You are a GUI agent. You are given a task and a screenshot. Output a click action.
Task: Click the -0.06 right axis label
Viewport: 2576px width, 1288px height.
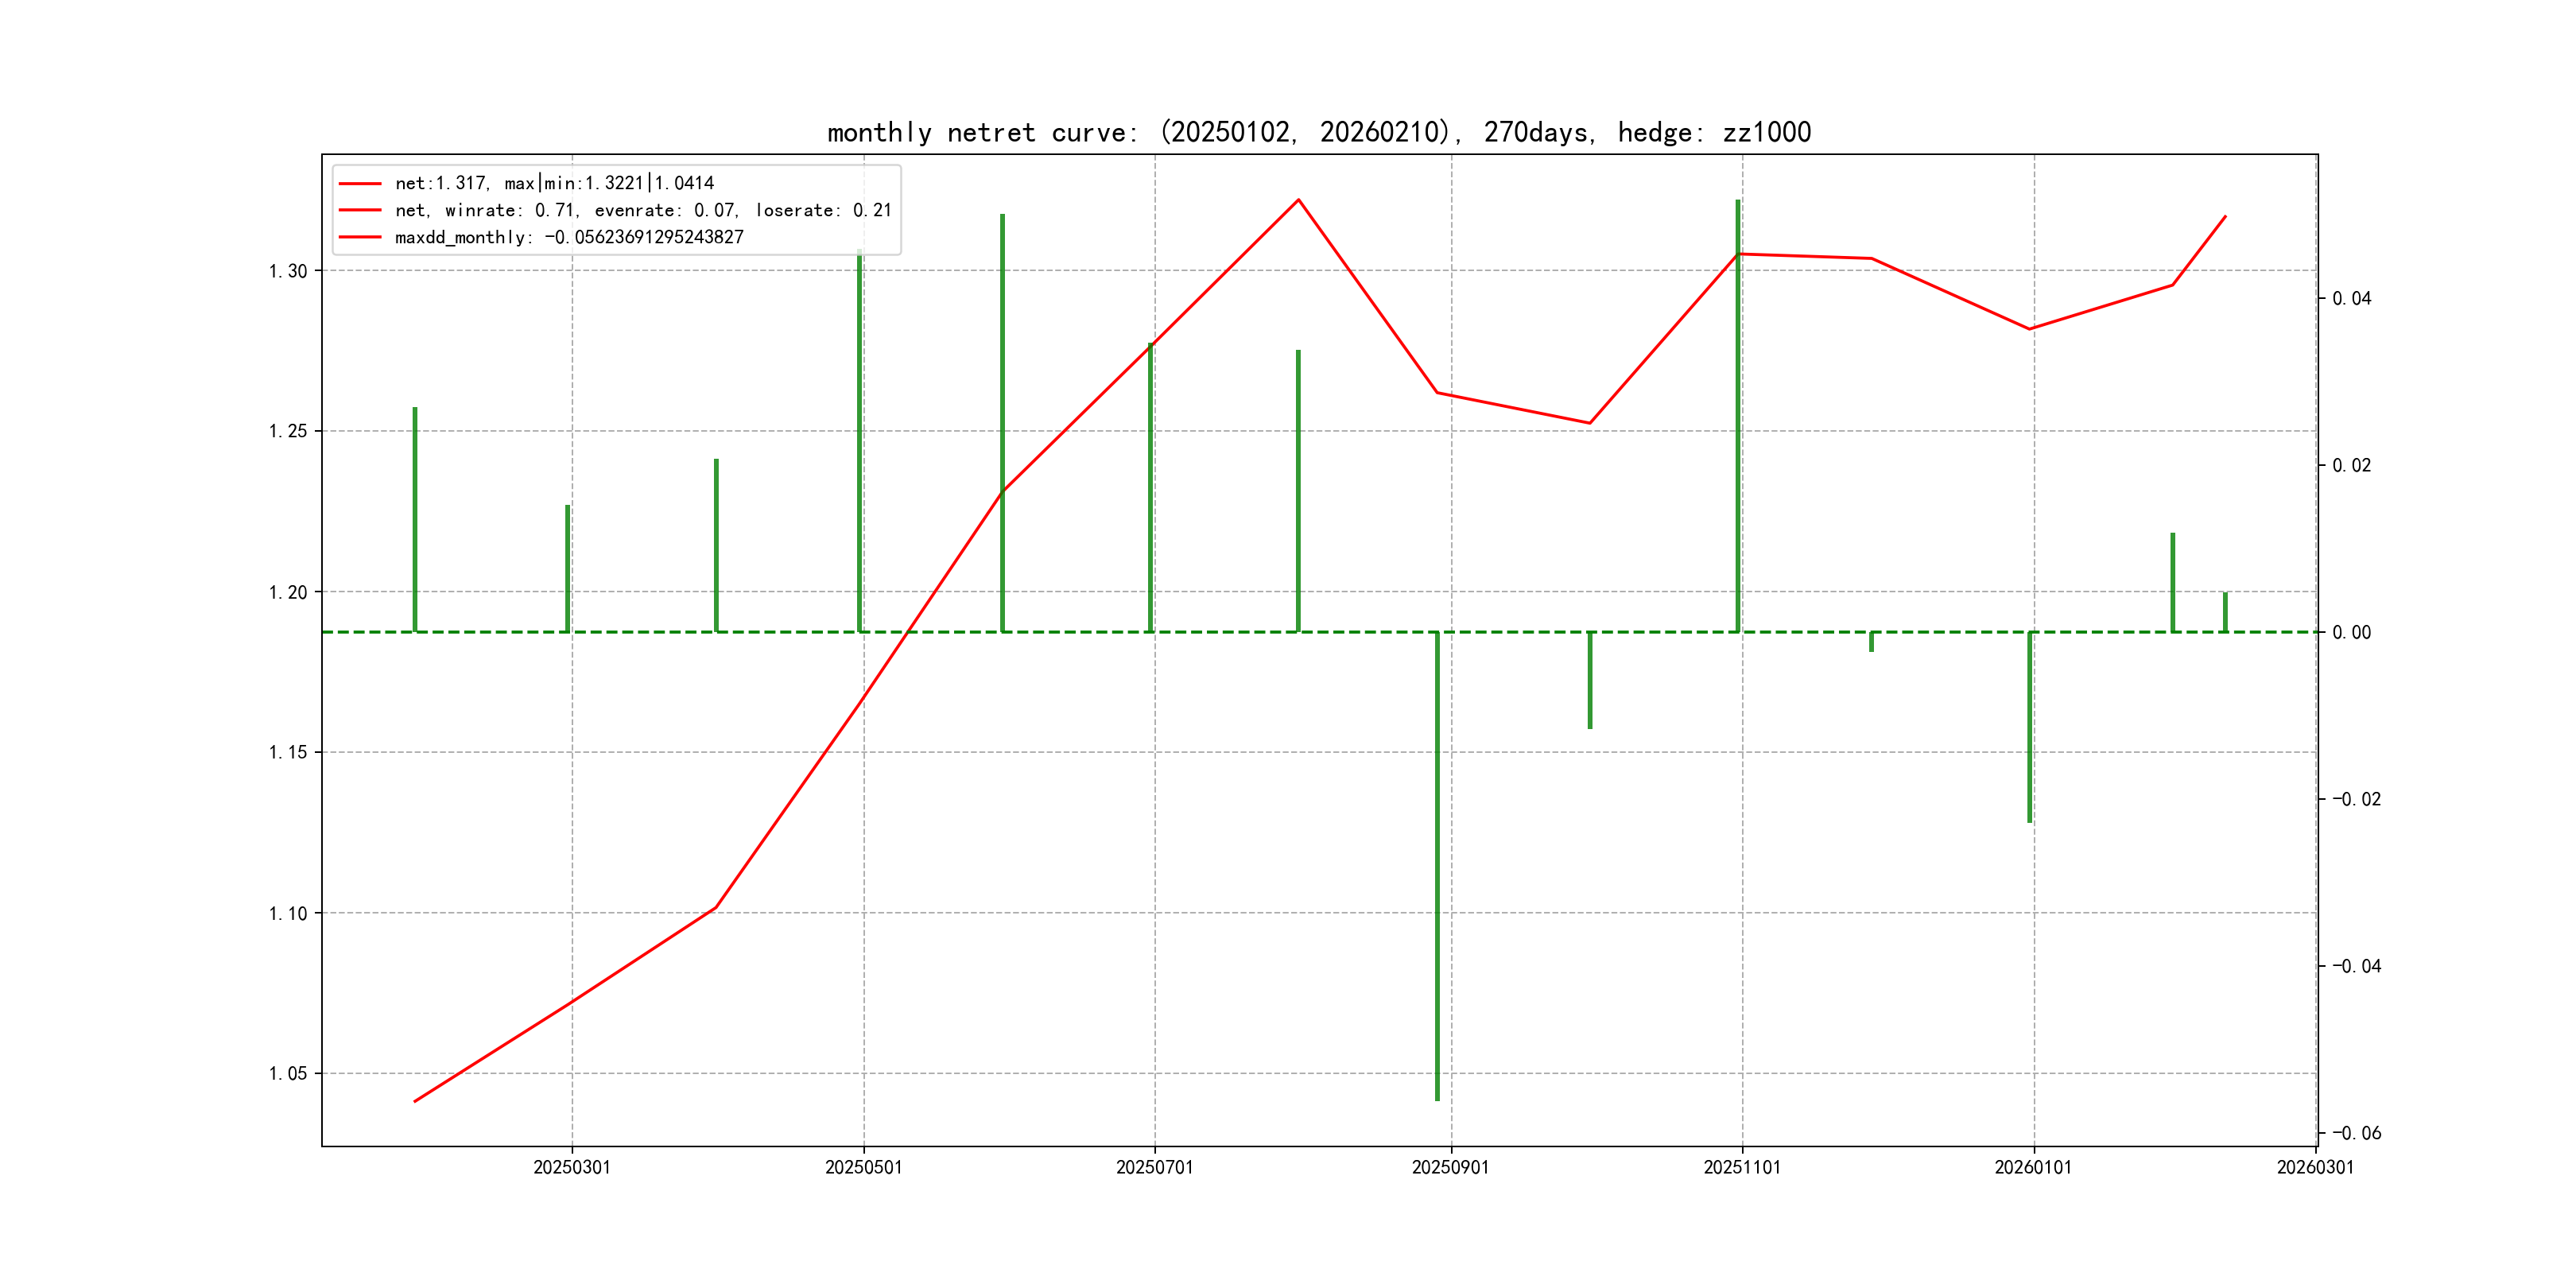pyautogui.click(x=2356, y=1133)
